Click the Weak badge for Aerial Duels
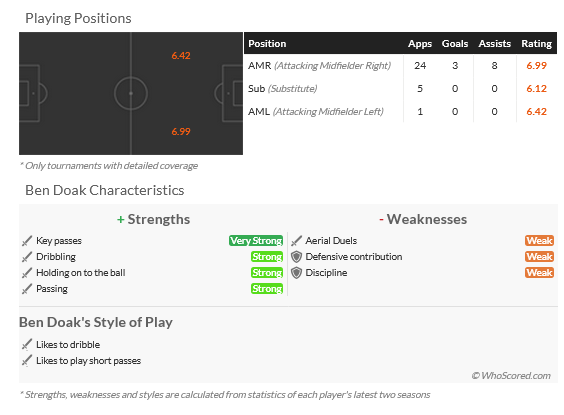This screenshot has width=564, height=415. [539, 241]
